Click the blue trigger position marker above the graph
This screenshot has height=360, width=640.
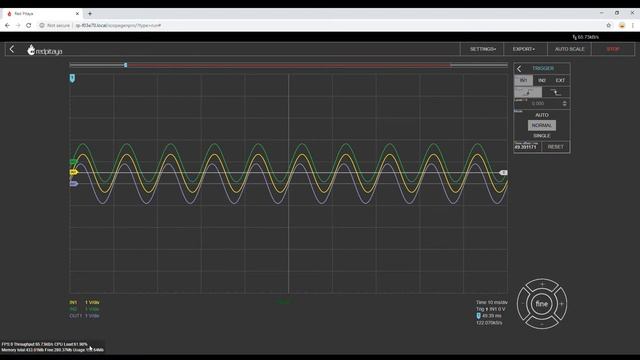pos(72,78)
